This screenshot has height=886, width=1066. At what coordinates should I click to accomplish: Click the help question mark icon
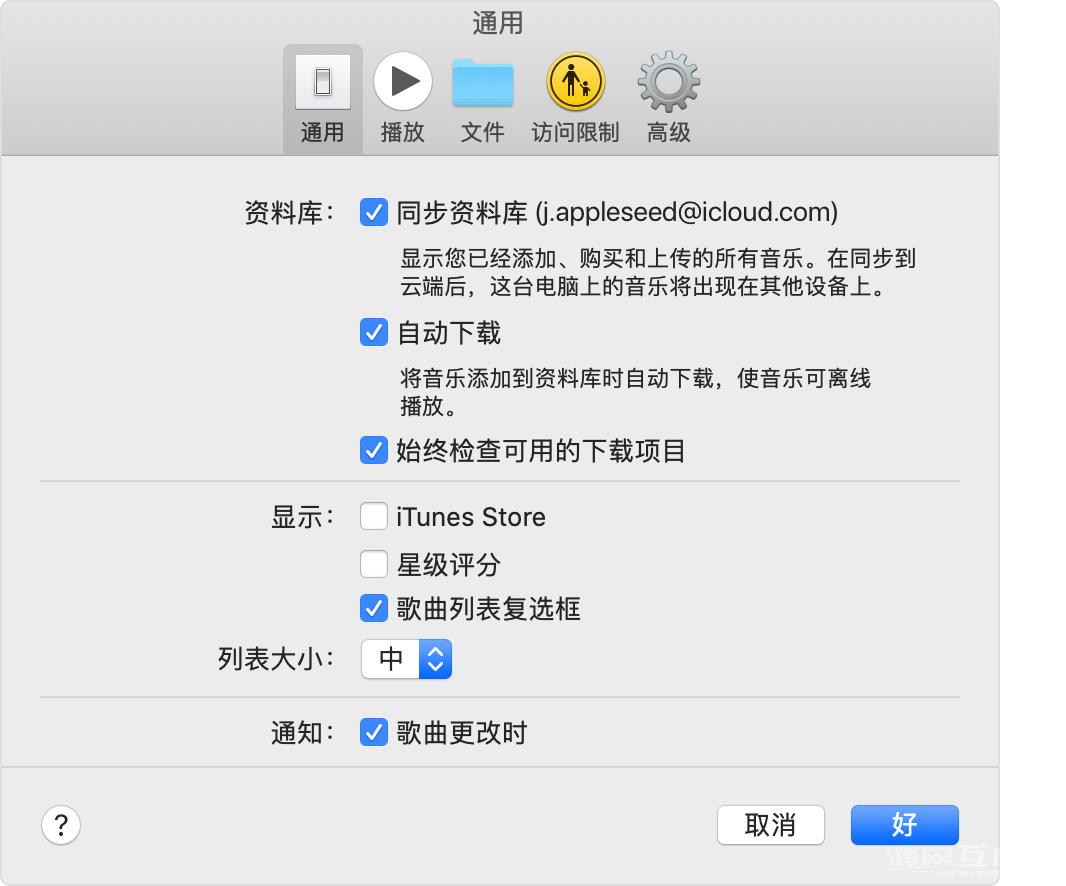(x=61, y=826)
